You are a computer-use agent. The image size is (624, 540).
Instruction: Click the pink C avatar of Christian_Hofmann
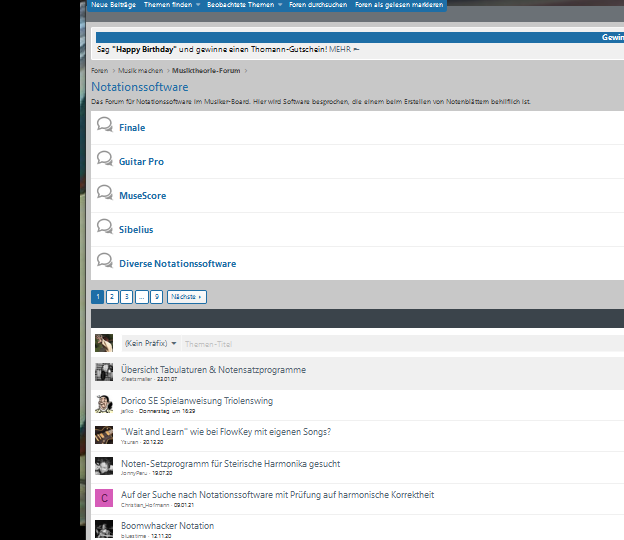coord(104,498)
